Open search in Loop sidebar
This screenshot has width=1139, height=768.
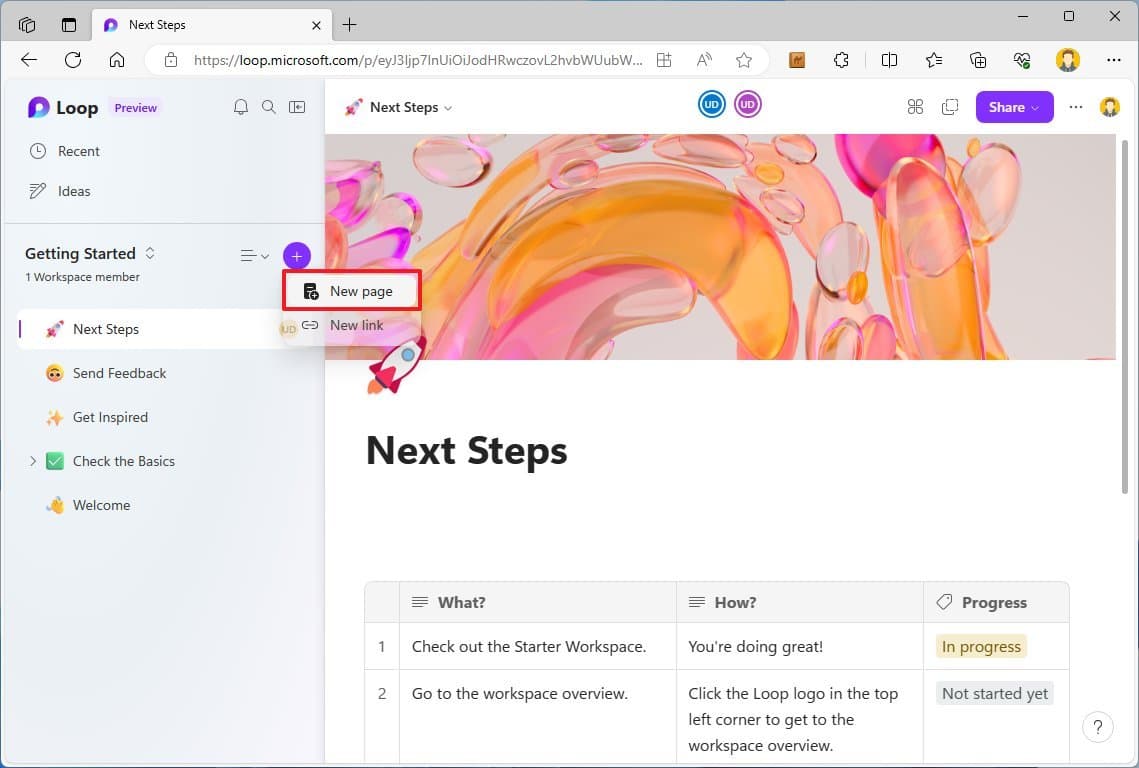(x=269, y=107)
